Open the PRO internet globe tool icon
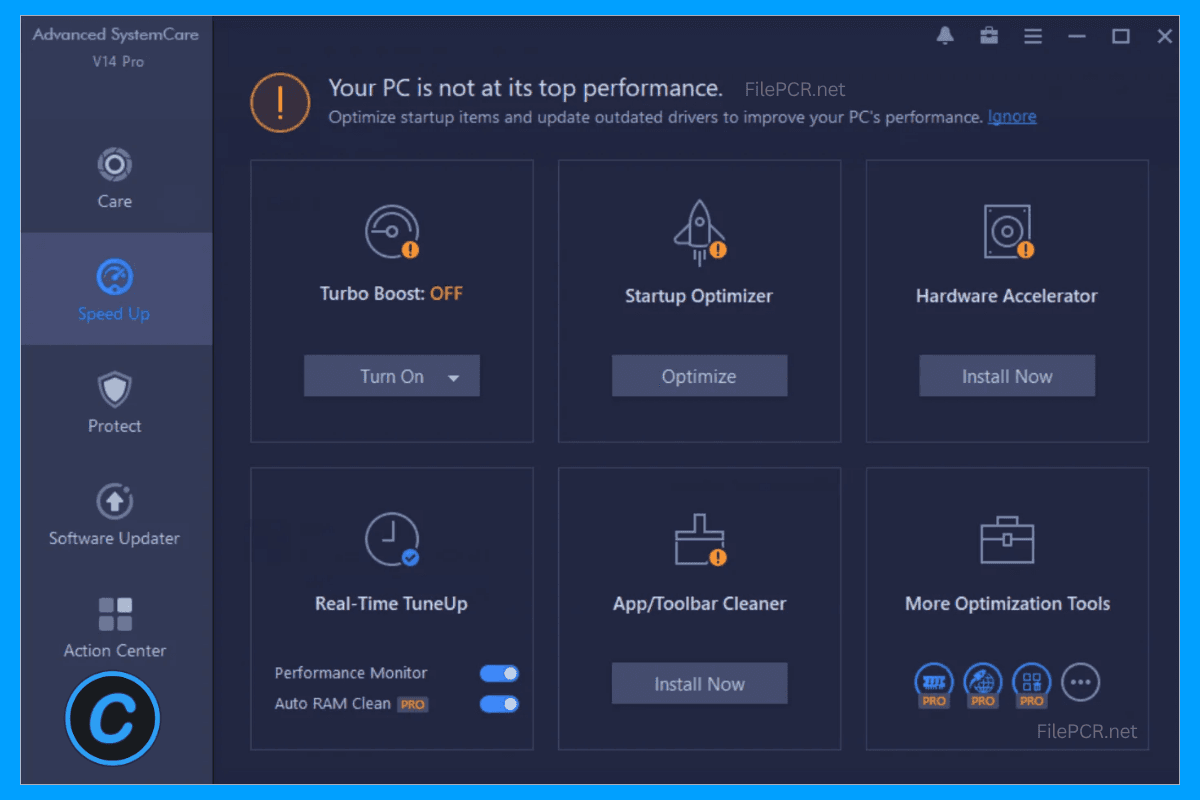This screenshot has width=1200, height=800. (x=982, y=684)
